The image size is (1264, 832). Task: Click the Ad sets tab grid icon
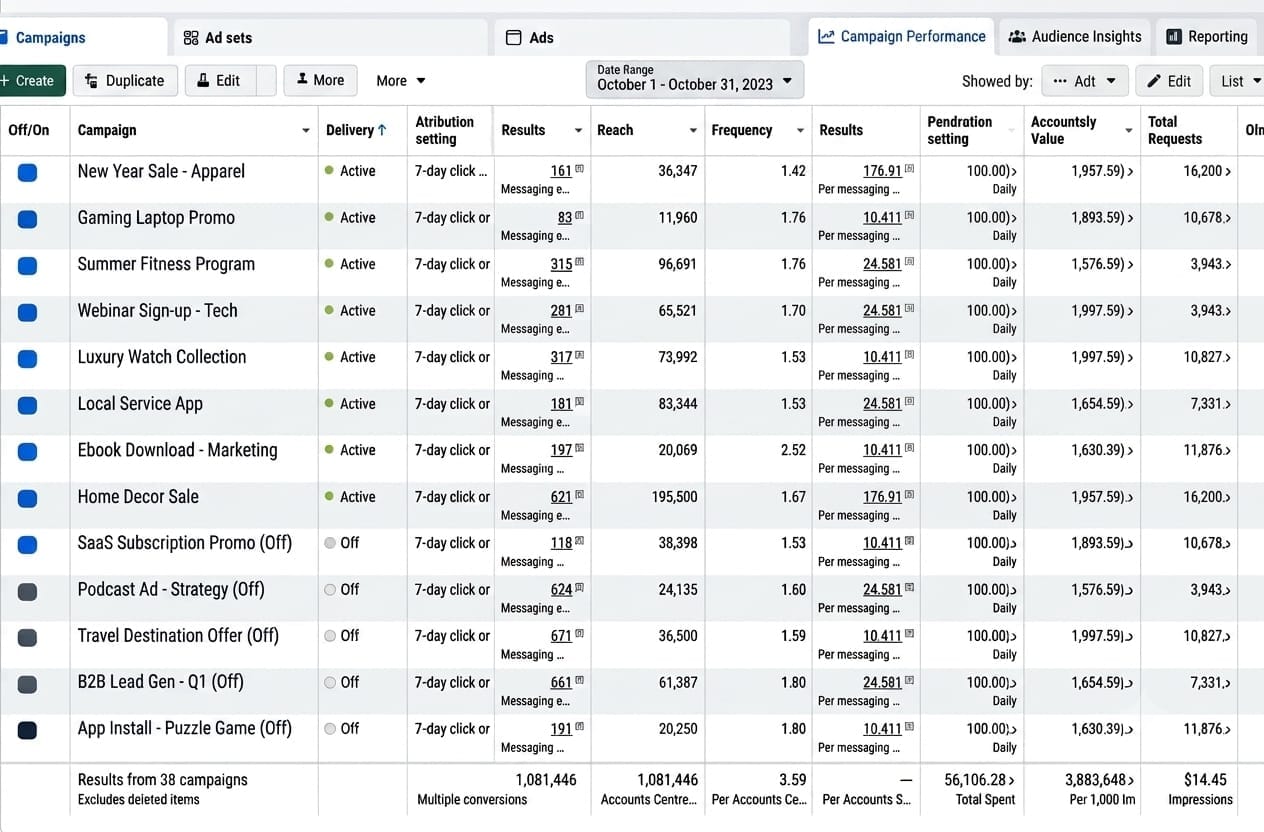(x=191, y=38)
